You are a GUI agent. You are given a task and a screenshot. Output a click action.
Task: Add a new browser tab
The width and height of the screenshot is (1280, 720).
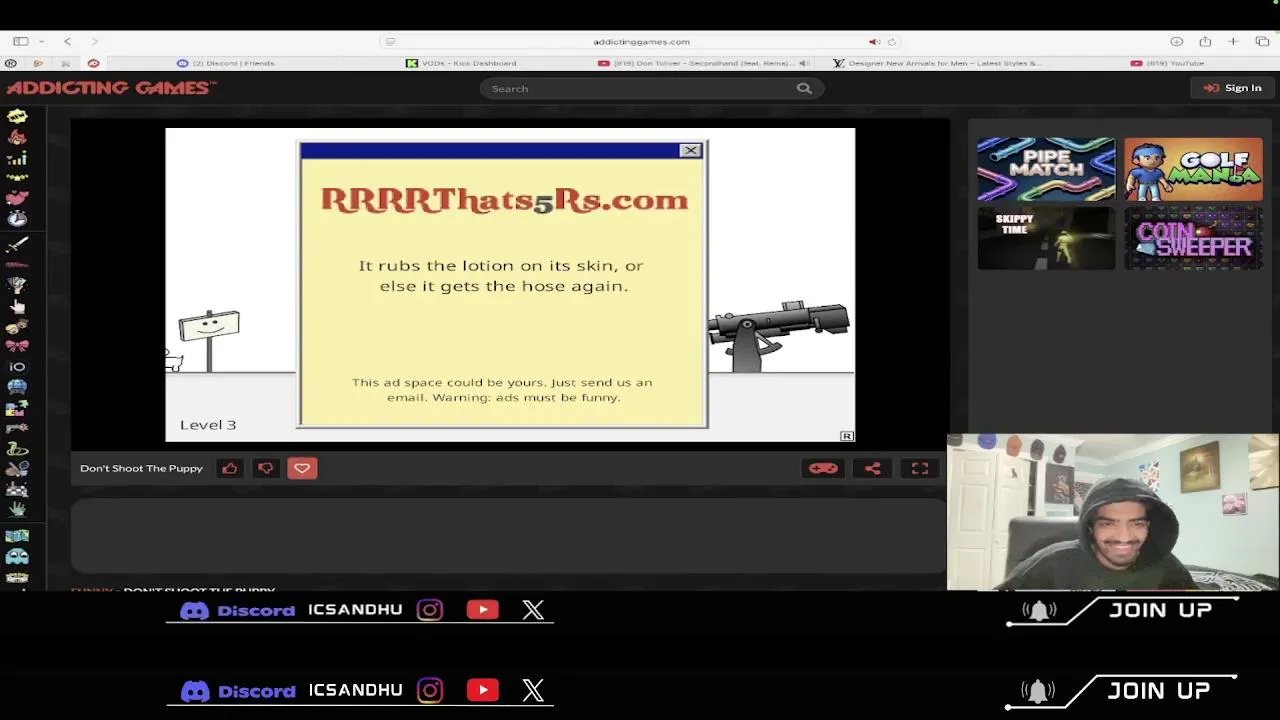(x=1233, y=42)
